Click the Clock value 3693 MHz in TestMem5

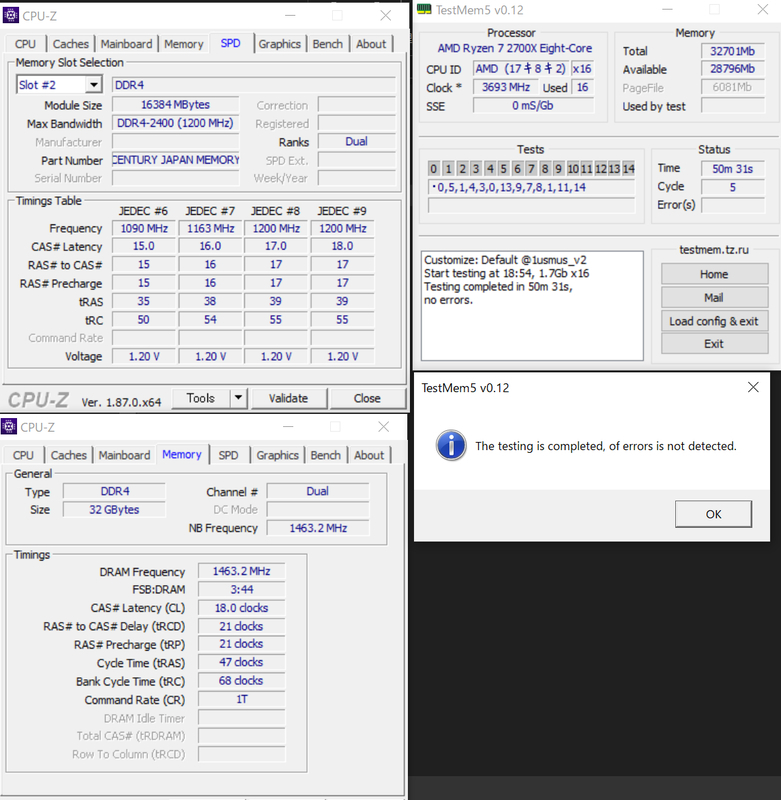point(506,87)
